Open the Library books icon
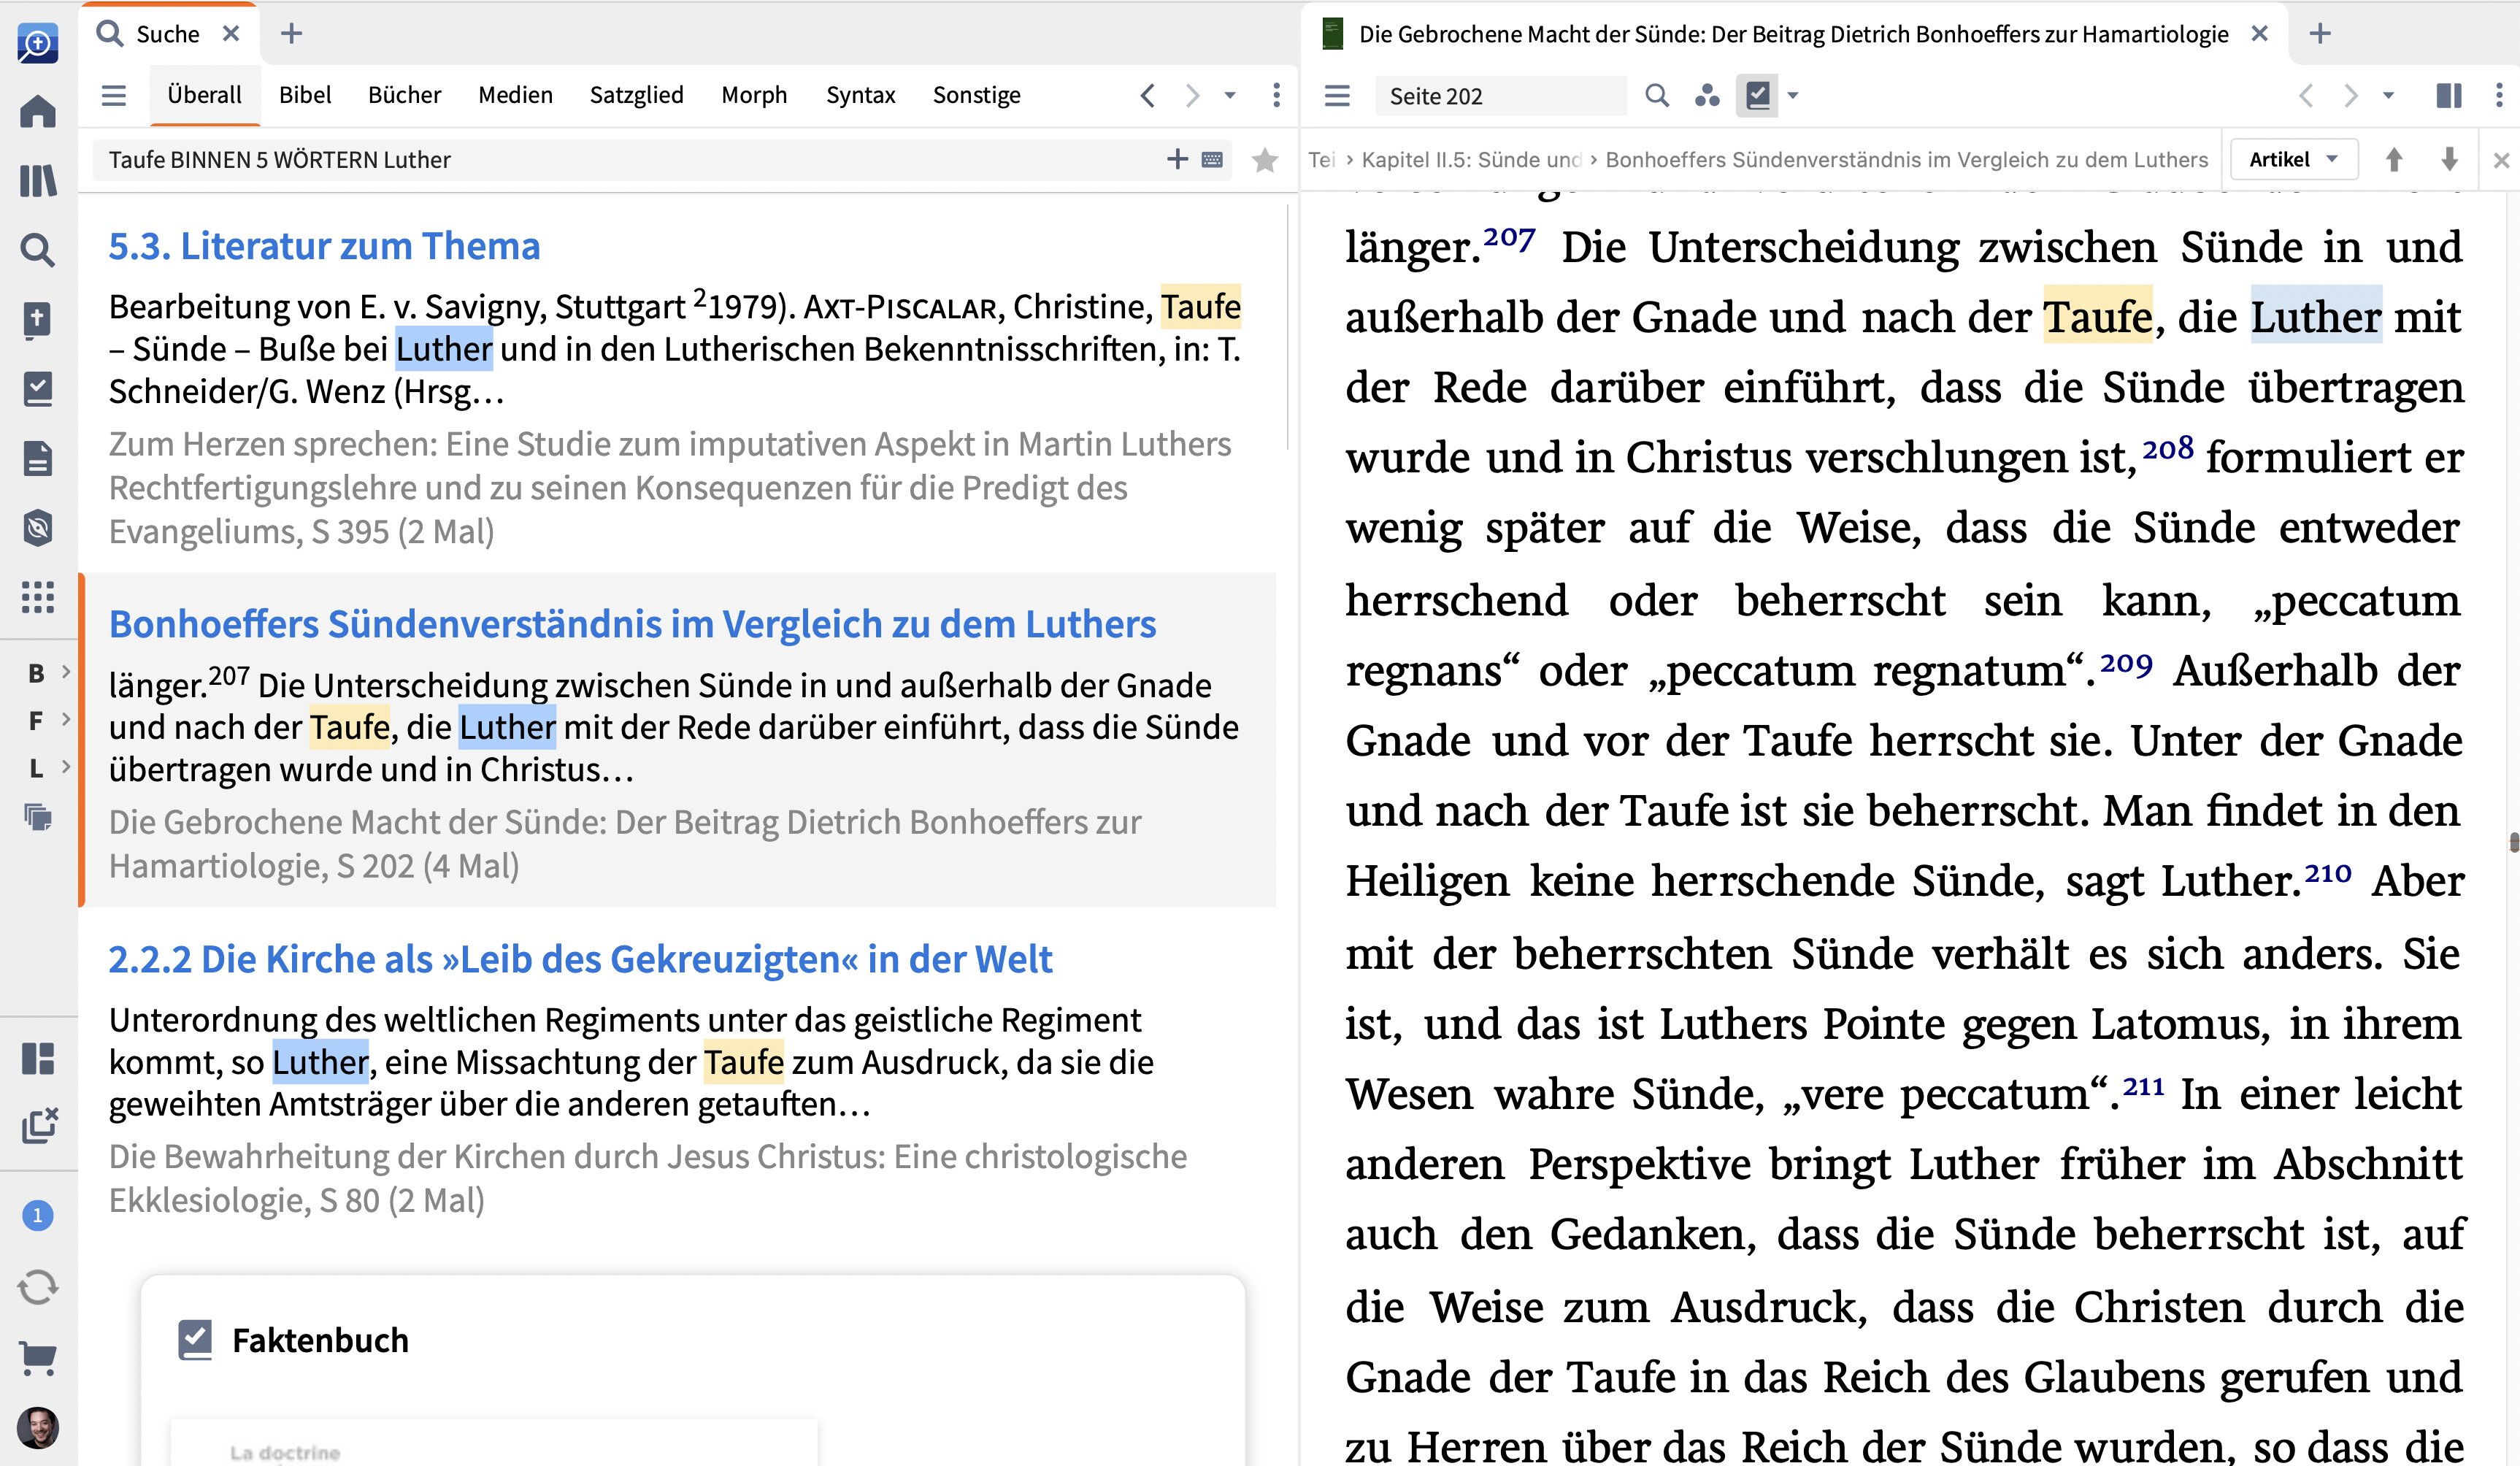2520x1466 pixels. (38, 181)
